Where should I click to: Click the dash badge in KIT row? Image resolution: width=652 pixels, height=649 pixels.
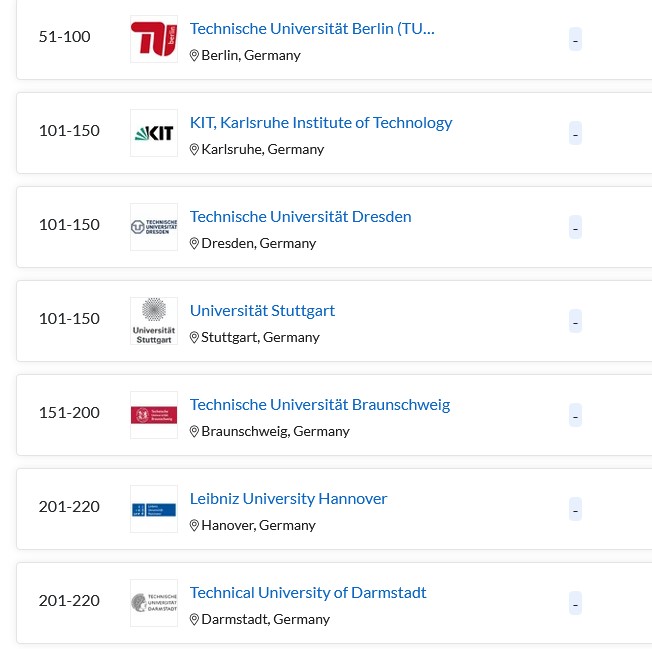click(575, 133)
